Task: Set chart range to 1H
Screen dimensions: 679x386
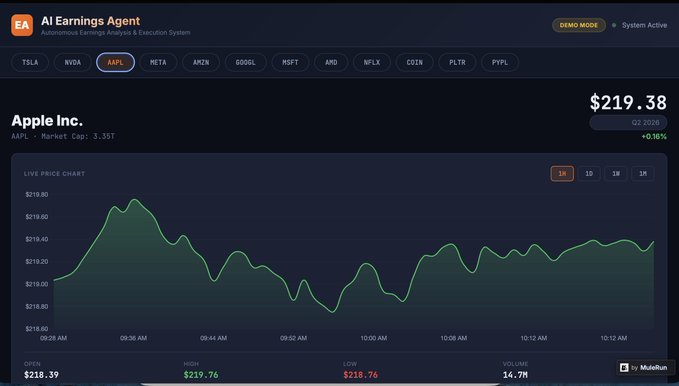Action: 562,174
